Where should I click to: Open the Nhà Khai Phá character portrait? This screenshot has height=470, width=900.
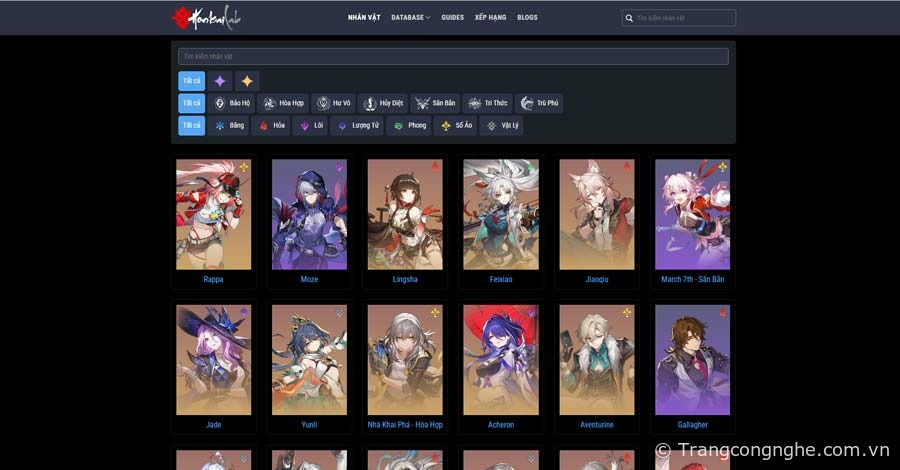[405, 360]
